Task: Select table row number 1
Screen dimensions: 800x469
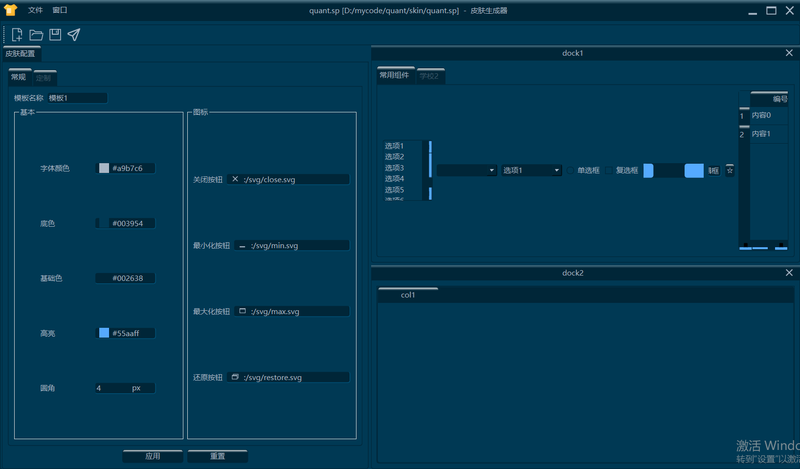Action: click(x=744, y=116)
